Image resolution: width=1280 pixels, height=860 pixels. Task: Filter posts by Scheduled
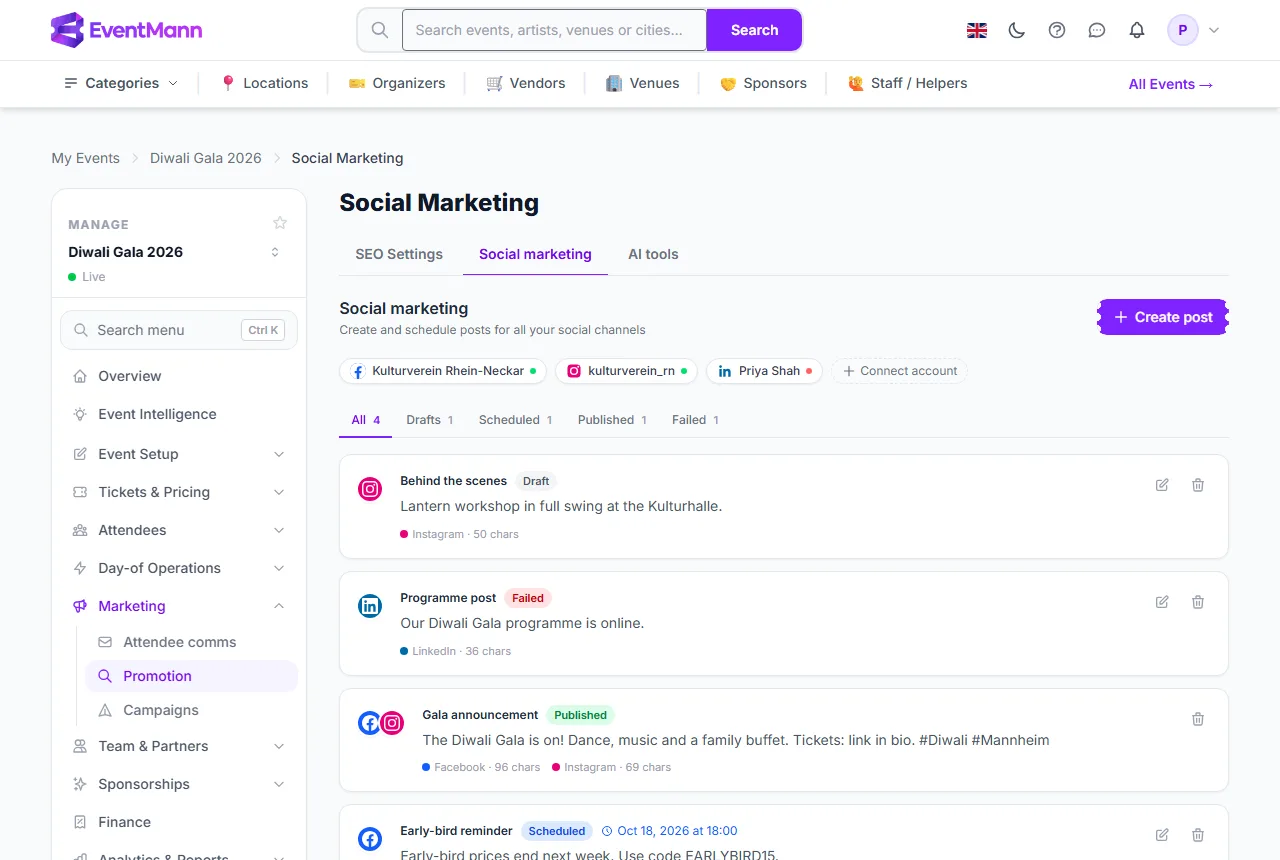[516, 420]
